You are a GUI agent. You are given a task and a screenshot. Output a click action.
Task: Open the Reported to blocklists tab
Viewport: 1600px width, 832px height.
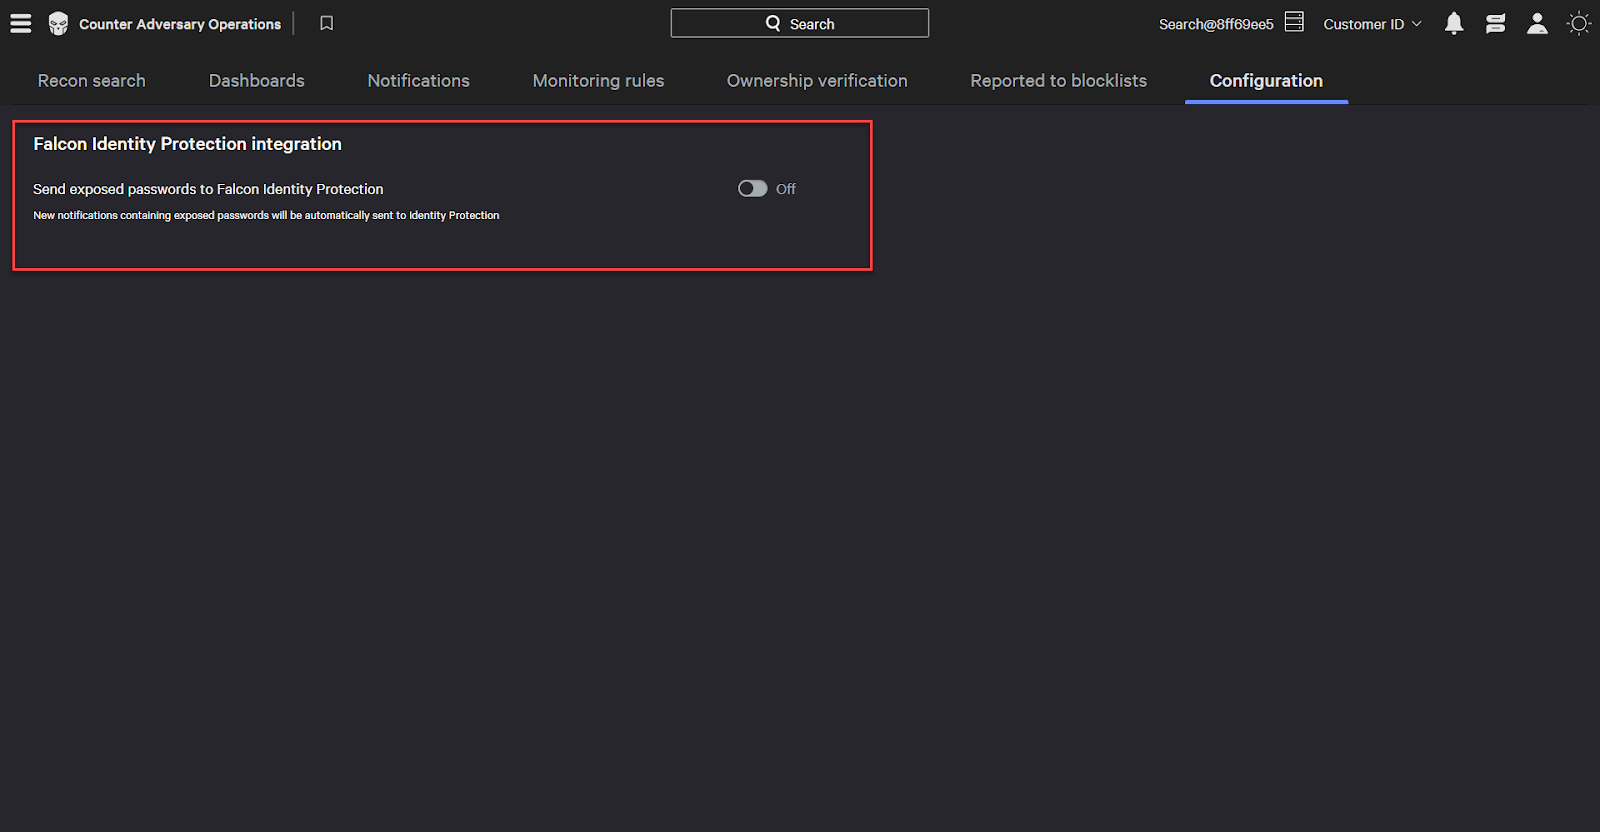[1059, 81]
